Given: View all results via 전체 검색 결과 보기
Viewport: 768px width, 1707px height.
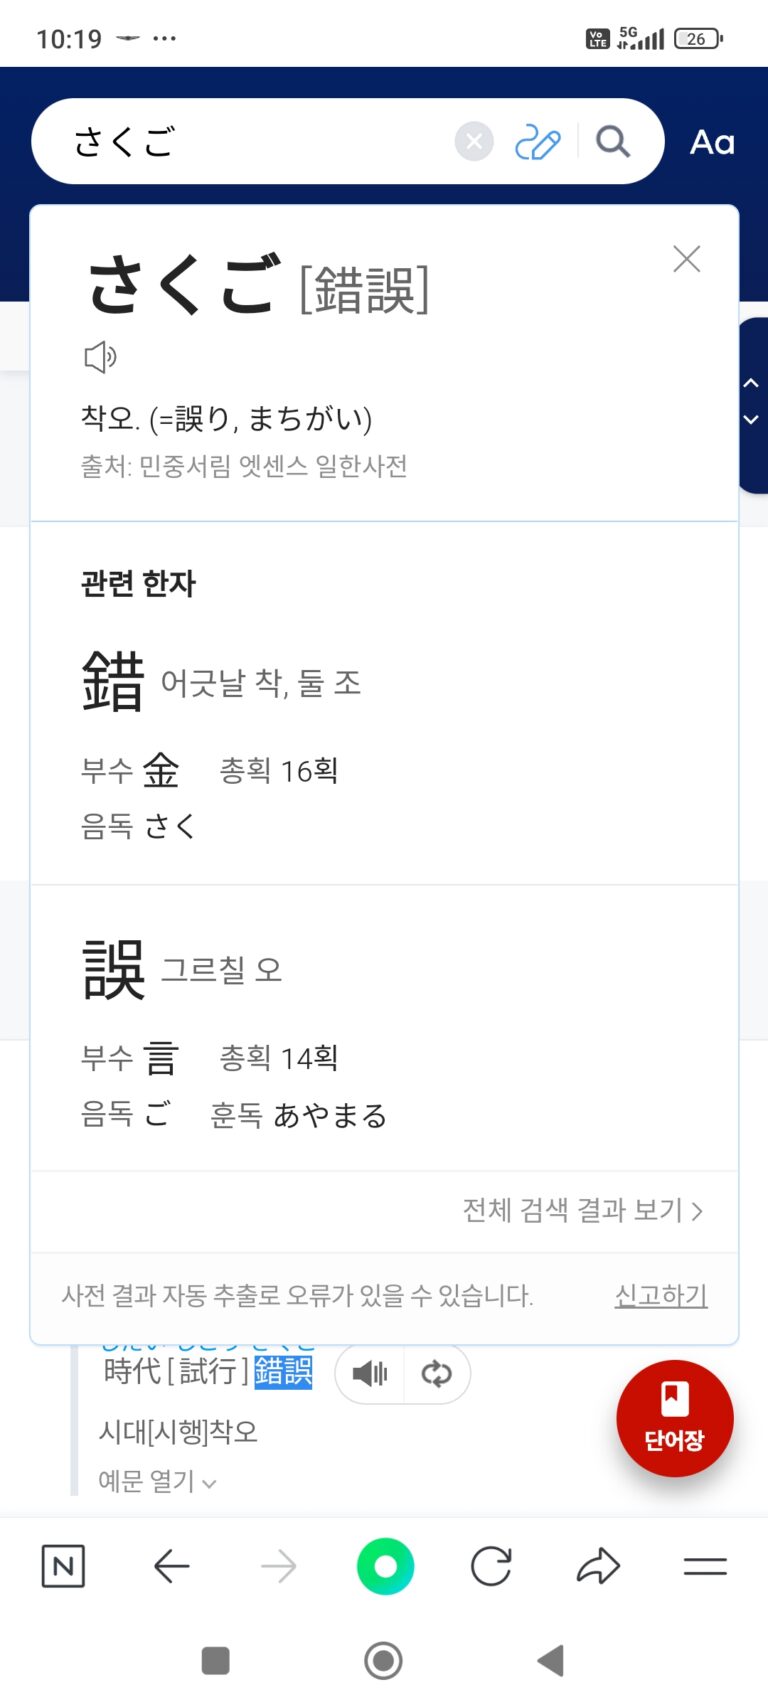Looking at the screenshot, I should [582, 1211].
